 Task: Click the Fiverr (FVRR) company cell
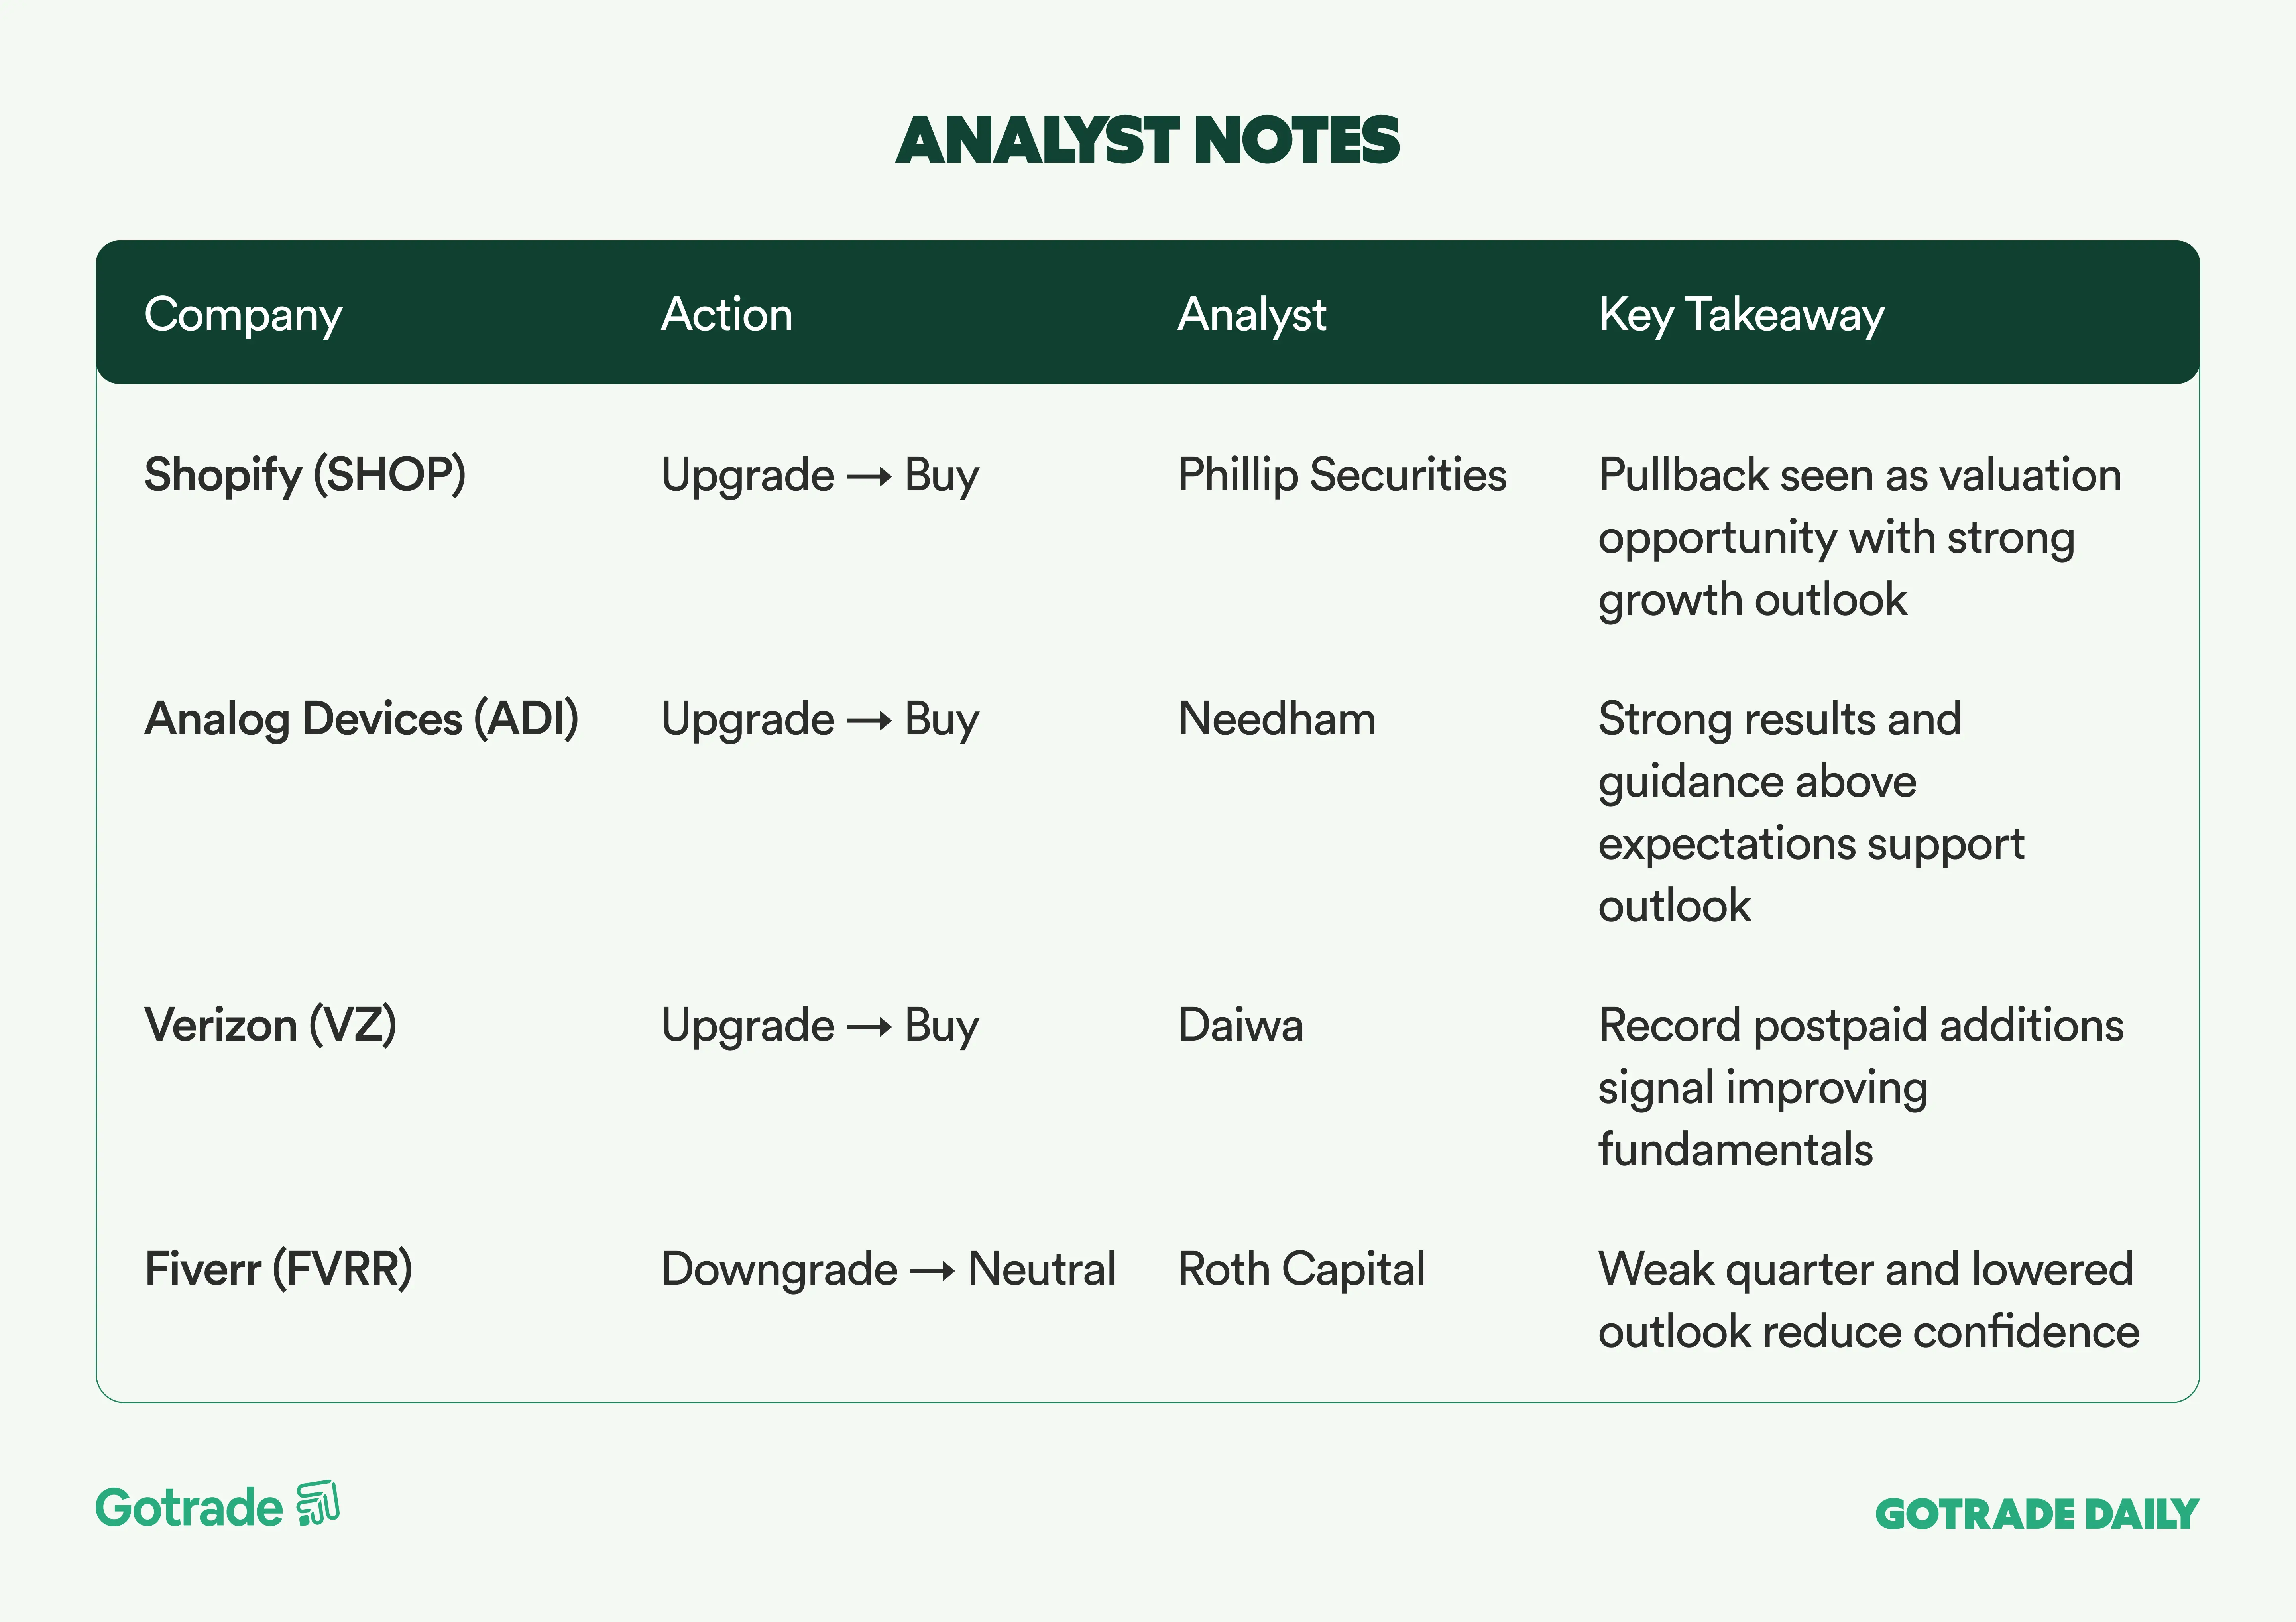(278, 1269)
